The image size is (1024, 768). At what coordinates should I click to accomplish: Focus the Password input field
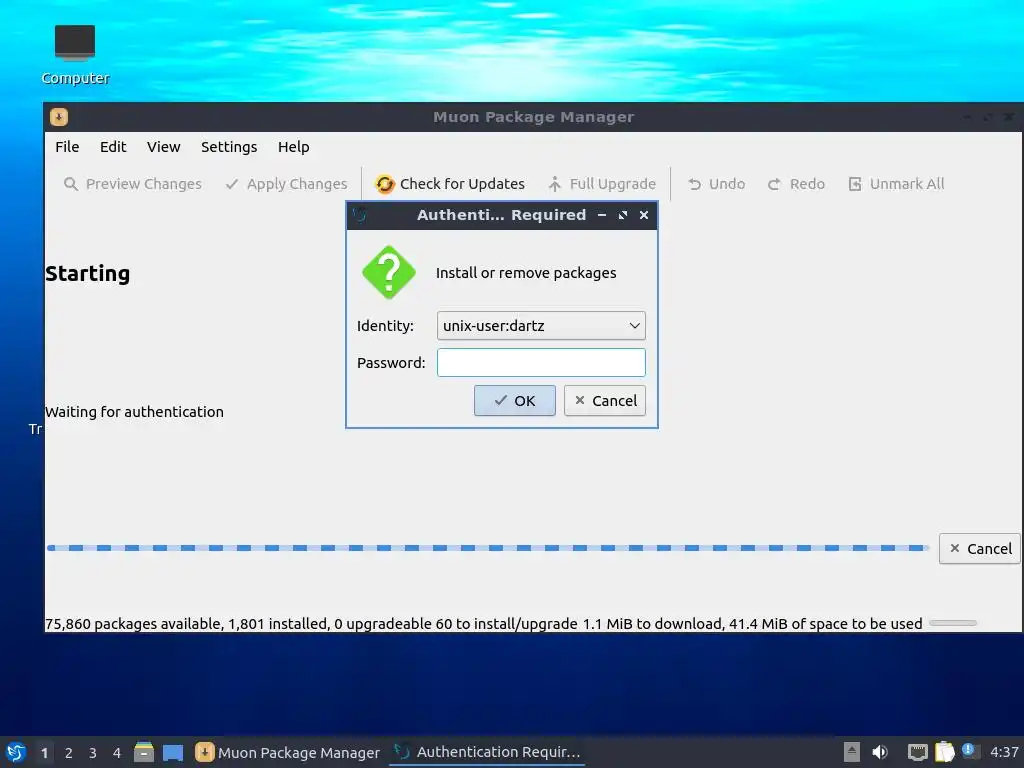541,362
